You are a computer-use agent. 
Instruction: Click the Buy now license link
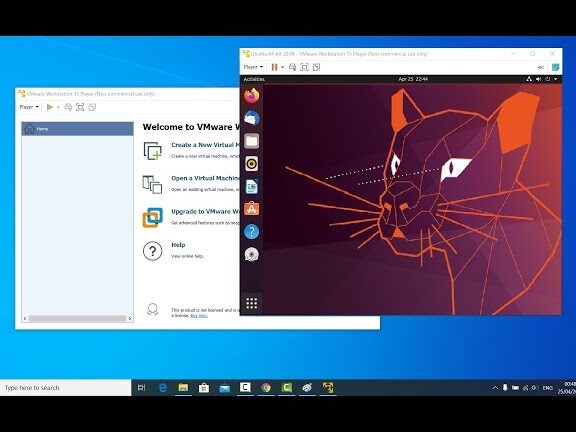tap(199, 316)
